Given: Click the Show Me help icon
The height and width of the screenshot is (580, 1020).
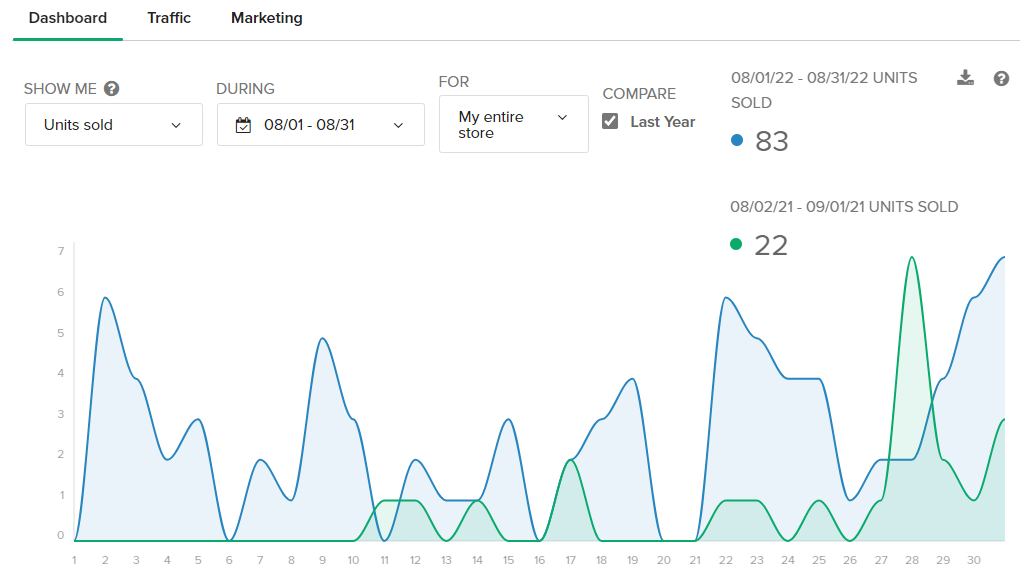Looking at the screenshot, I should pyautogui.click(x=112, y=88).
